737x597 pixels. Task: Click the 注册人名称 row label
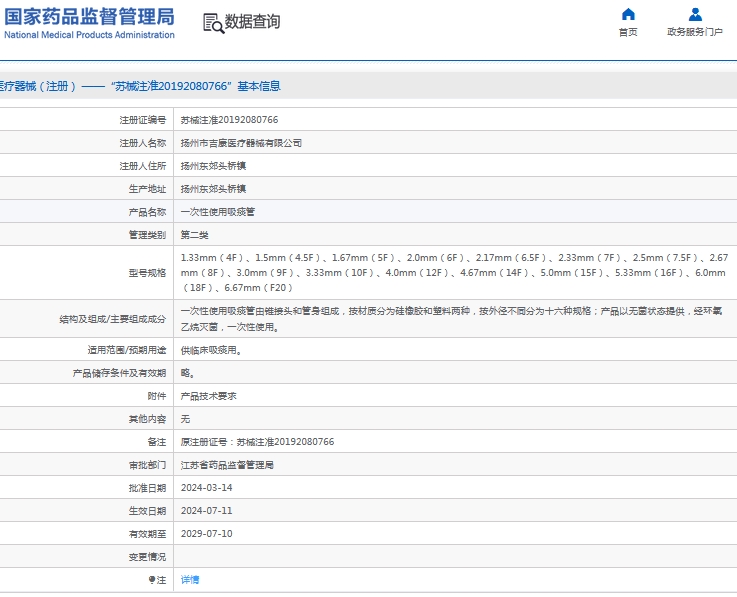coord(142,143)
